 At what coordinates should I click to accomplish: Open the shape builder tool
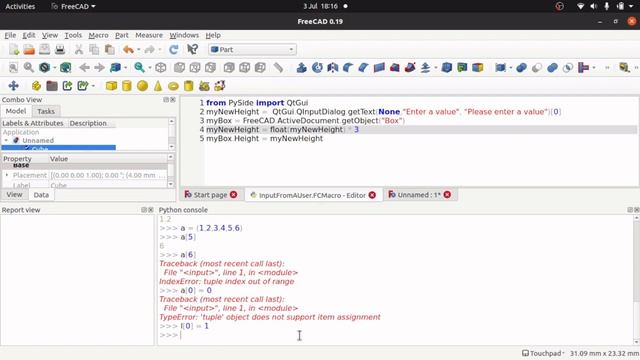click(x=220, y=86)
